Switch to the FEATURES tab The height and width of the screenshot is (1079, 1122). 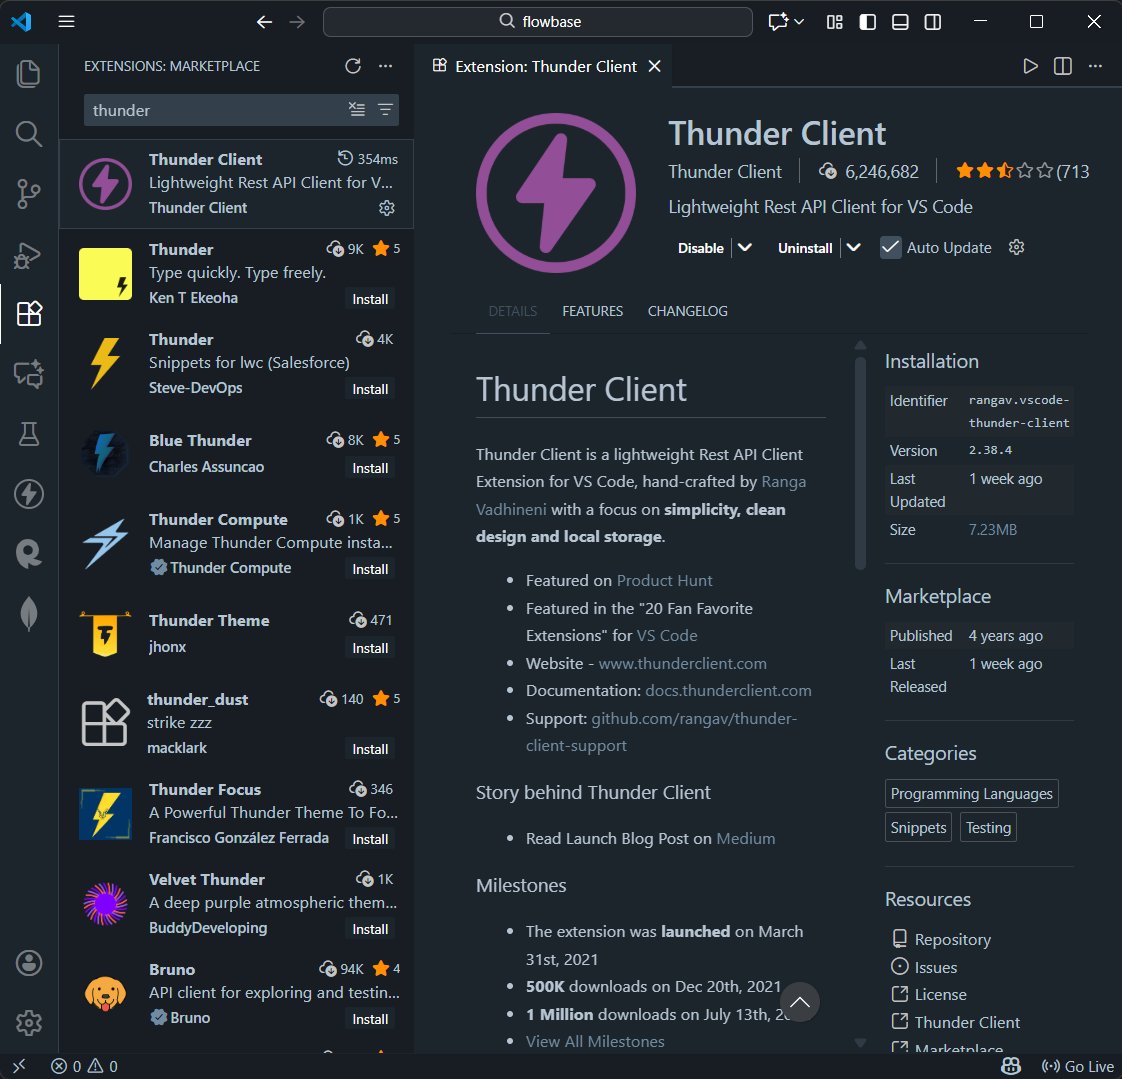(x=592, y=311)
